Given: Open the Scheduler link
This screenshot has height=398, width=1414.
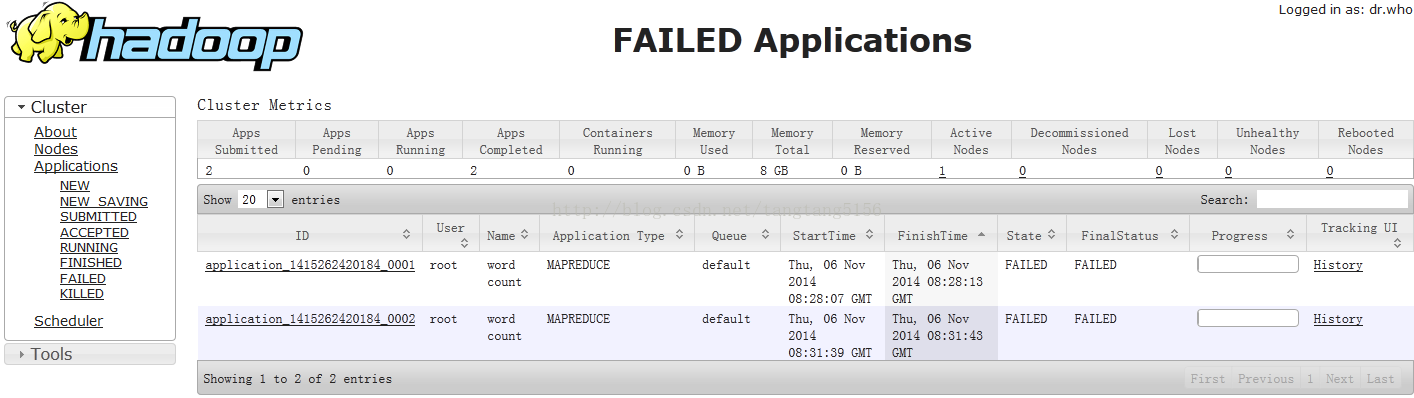Looking at the screenshot, I should [x=68, y=321].
